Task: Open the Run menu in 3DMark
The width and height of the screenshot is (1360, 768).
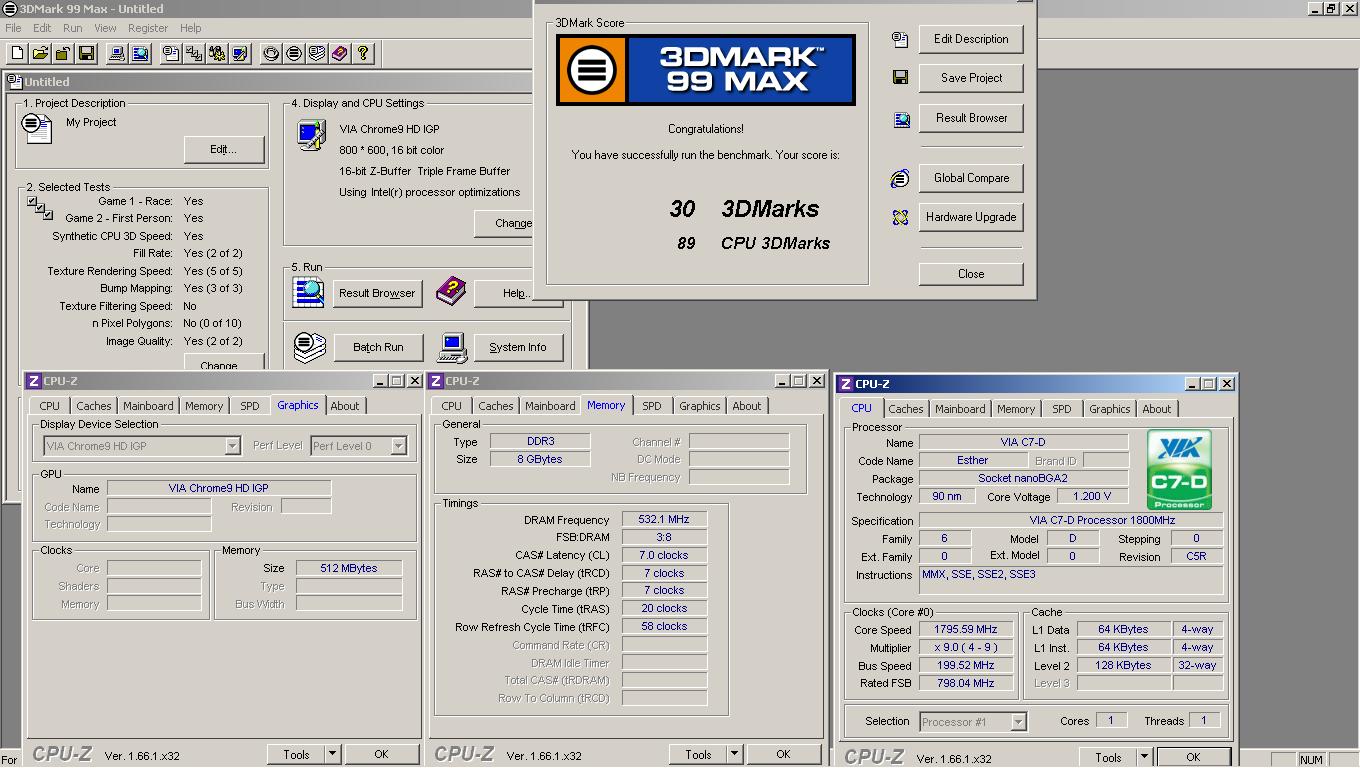Action: point(73,28)
